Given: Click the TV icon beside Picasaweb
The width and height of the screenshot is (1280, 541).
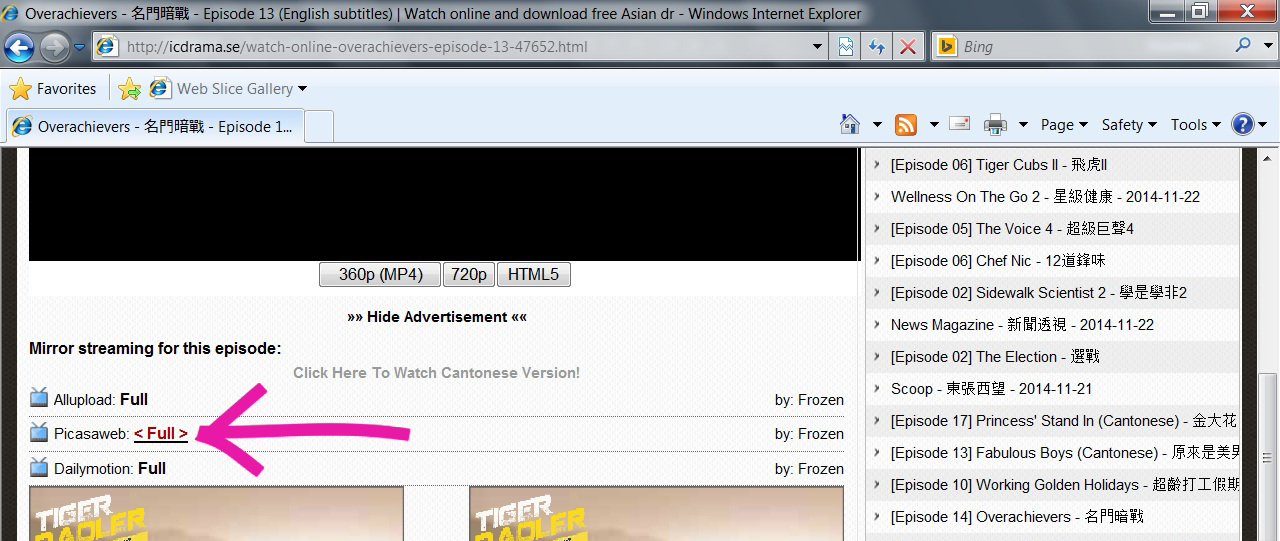Looking at the screenshot, I should (39, 432).
